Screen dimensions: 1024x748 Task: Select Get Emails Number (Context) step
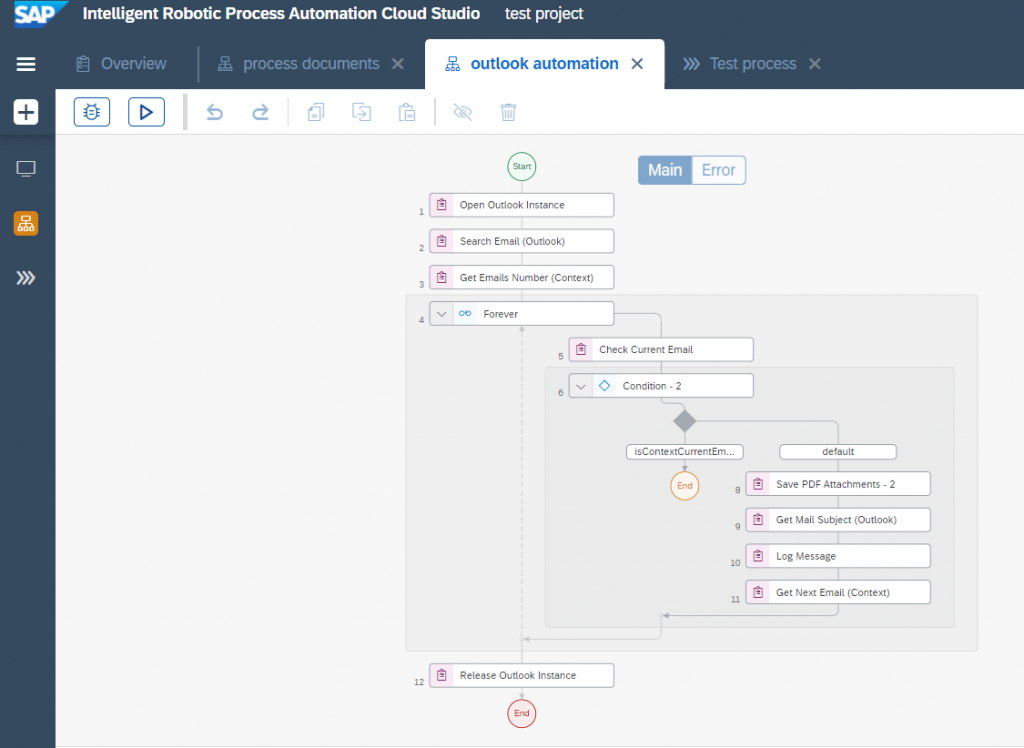(x=522, y=278)
